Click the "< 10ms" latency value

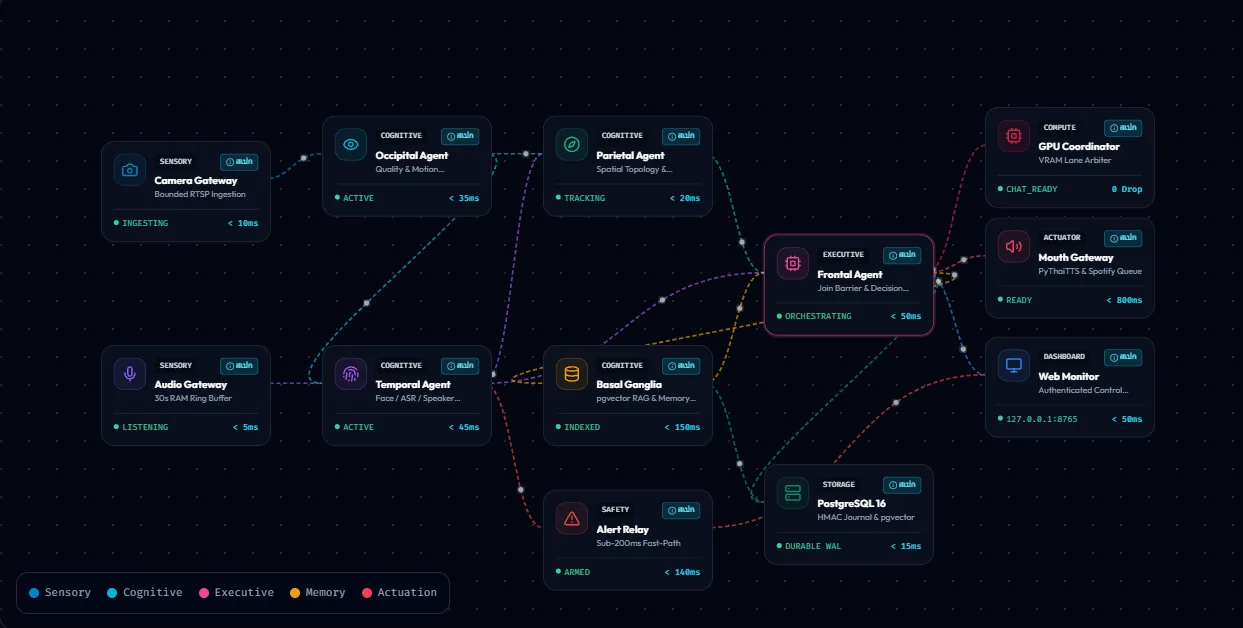pos(243,223)
